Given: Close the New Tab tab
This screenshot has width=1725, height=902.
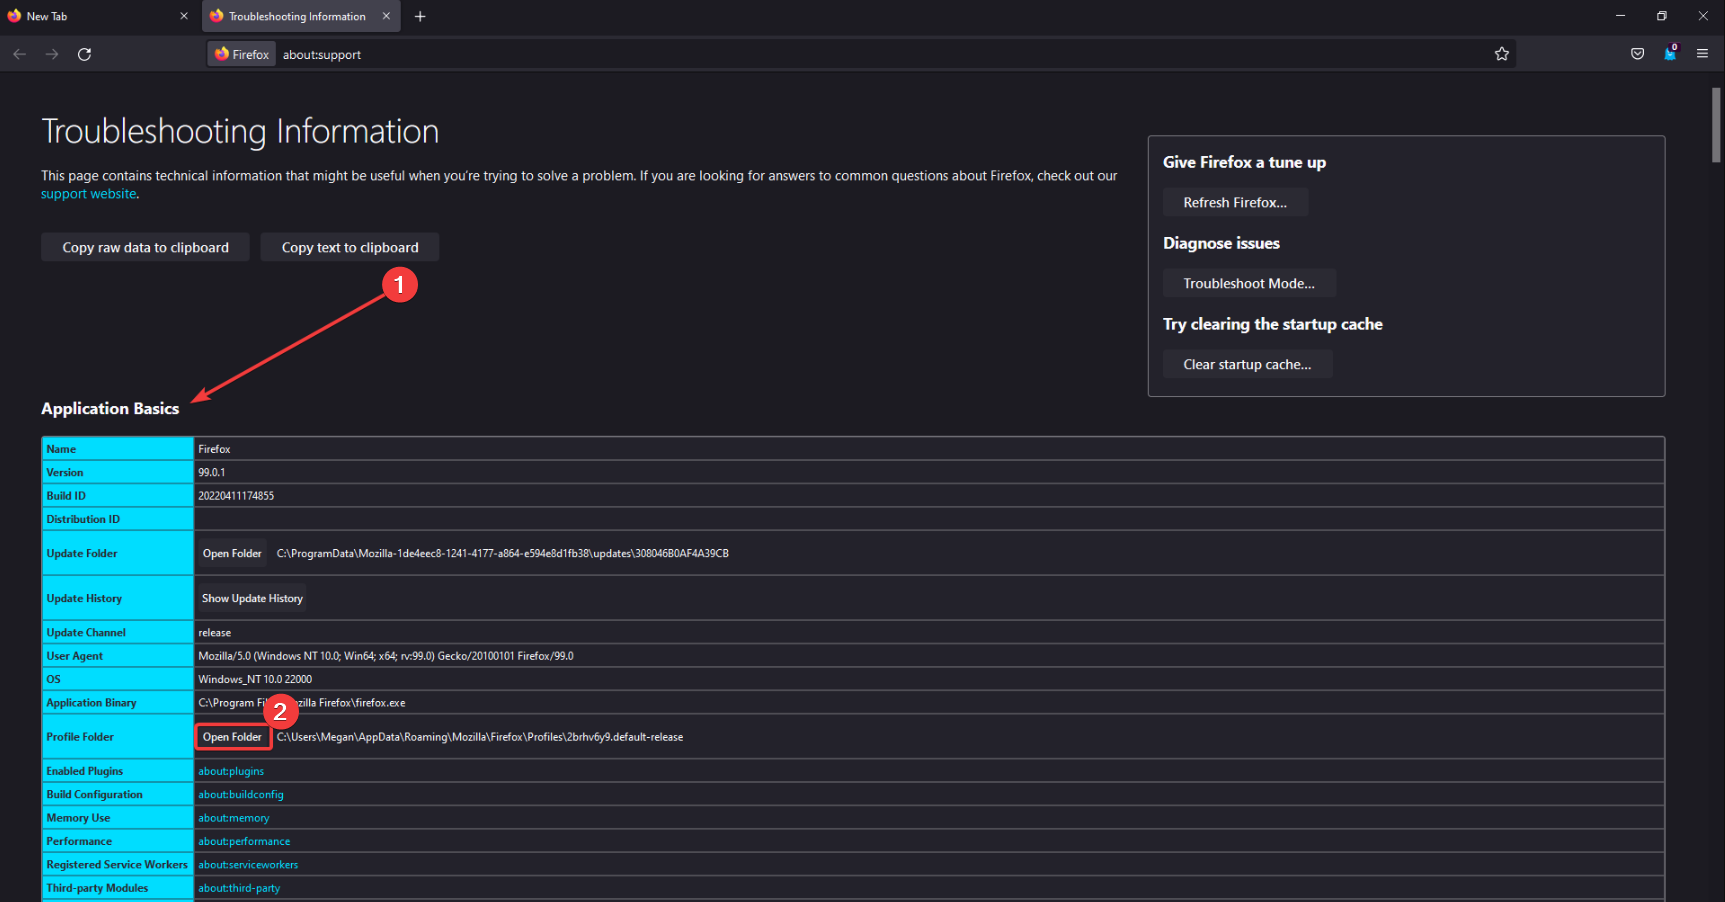Looking at the screenshot, I should (x=184, y=16).
